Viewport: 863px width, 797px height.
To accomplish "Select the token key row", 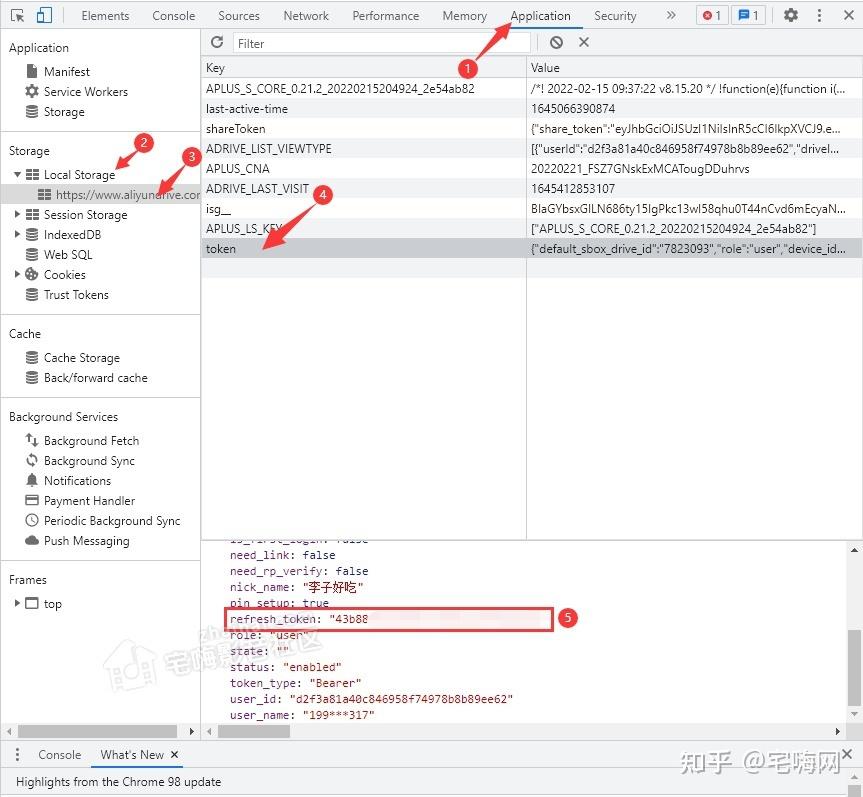I will click(364, 249).
